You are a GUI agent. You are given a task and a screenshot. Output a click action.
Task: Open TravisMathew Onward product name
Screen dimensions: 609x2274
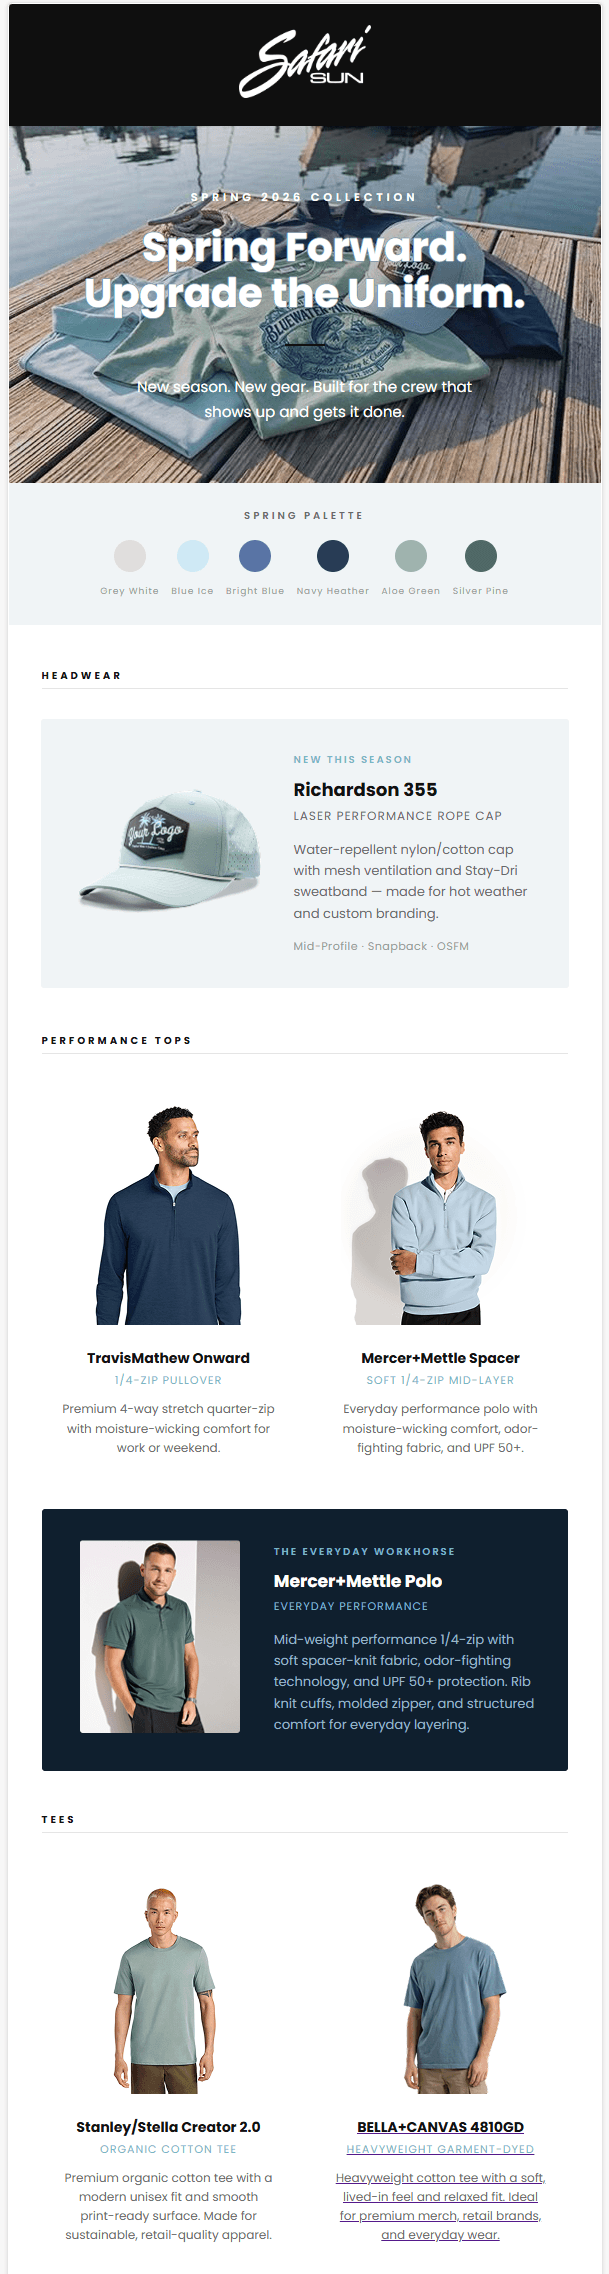[168, 1358]
